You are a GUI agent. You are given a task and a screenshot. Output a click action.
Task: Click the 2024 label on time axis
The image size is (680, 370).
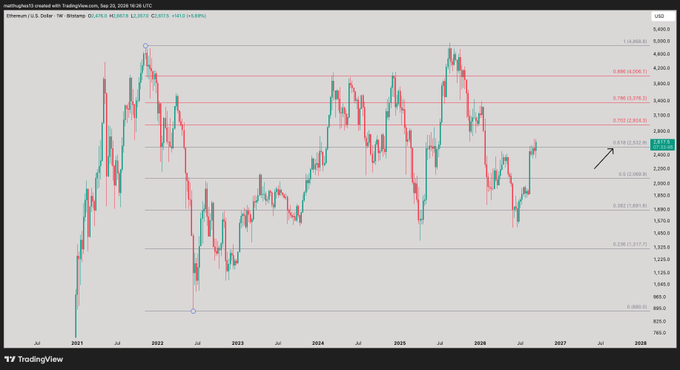click(x=318, y=343)
